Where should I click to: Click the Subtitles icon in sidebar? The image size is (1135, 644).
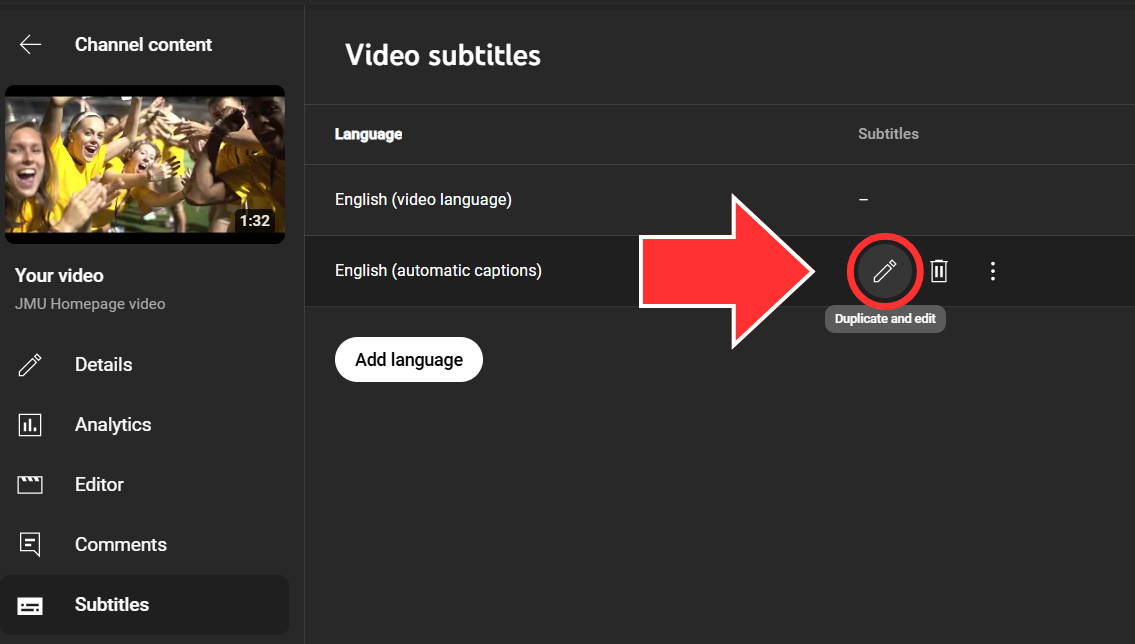30,605
